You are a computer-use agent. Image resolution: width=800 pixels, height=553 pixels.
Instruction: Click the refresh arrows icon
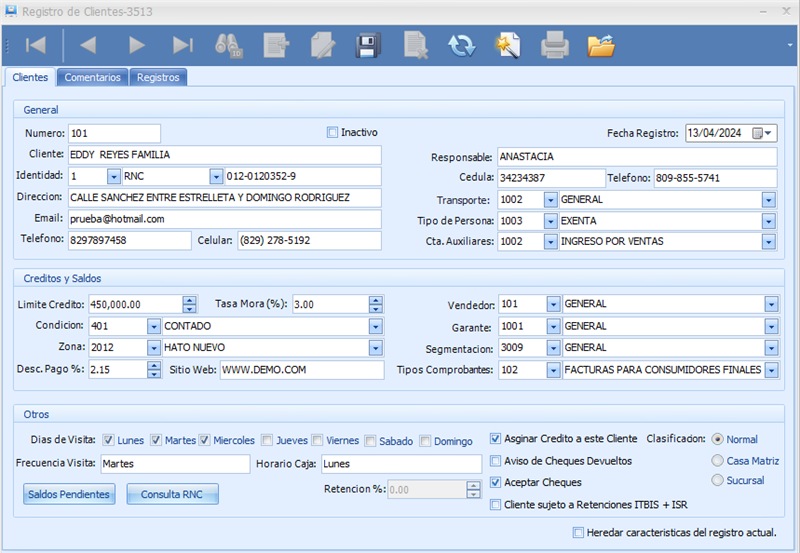[461, 45]
